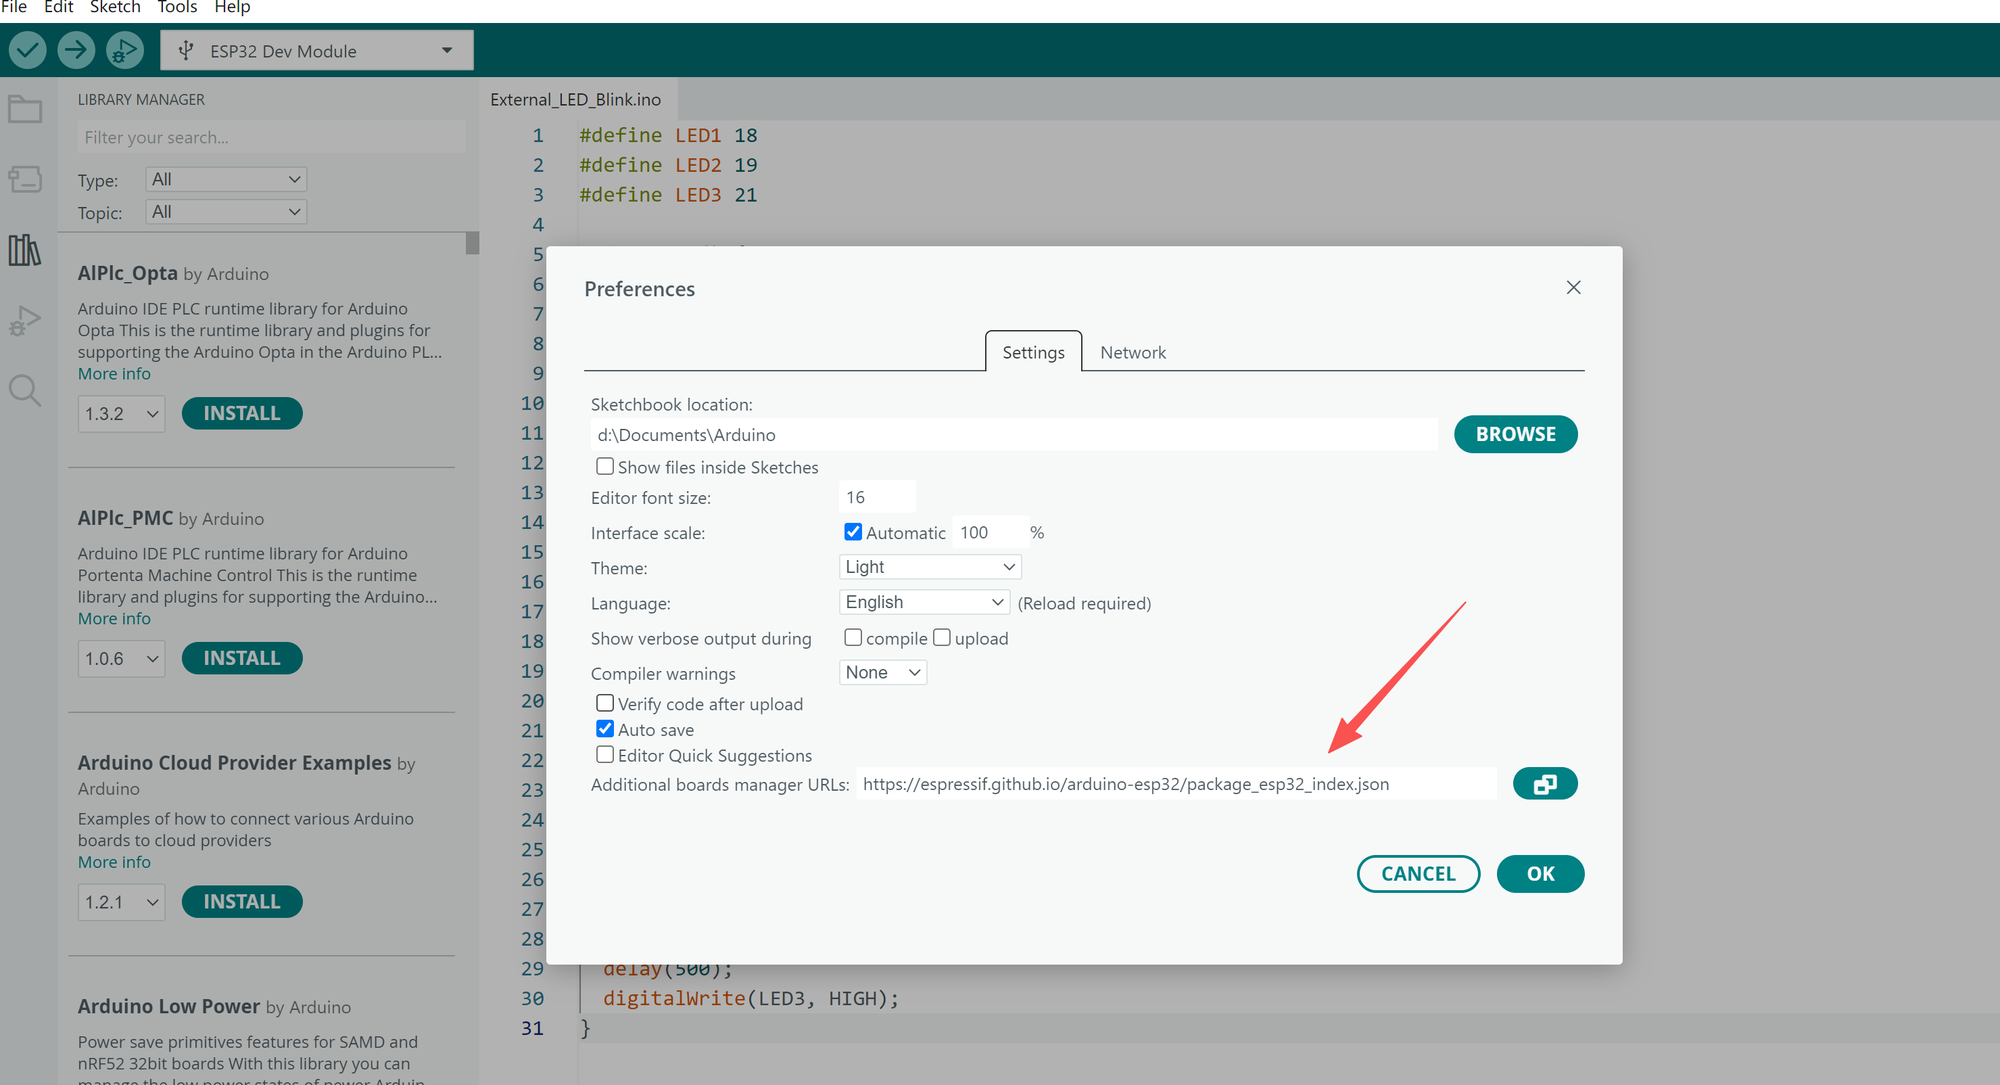Switch to the Network tab in Preferences
This screenshot has width=2000, height=1085.
[x=1133, y=352]
